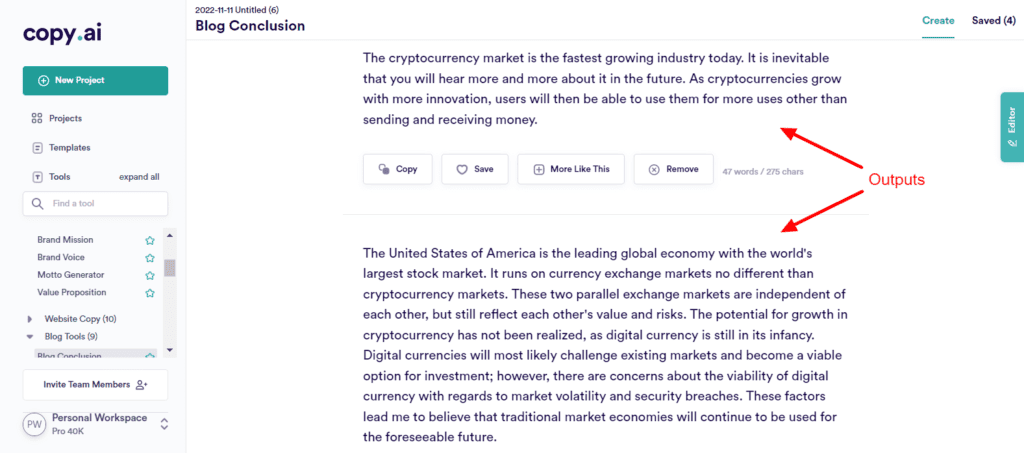Viewport: 1024px width, 453px height.
Task: Toggle the Brand Voice favorite star
Action: pos(149,258)
